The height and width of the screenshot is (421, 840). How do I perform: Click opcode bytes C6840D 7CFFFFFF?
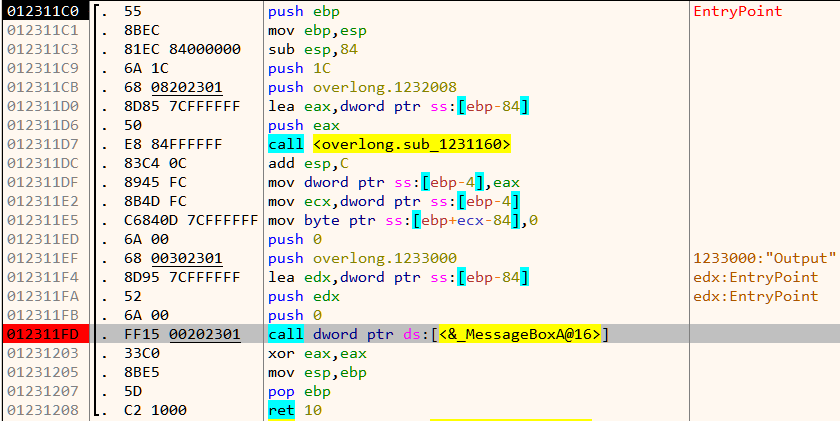coord(191,220)
